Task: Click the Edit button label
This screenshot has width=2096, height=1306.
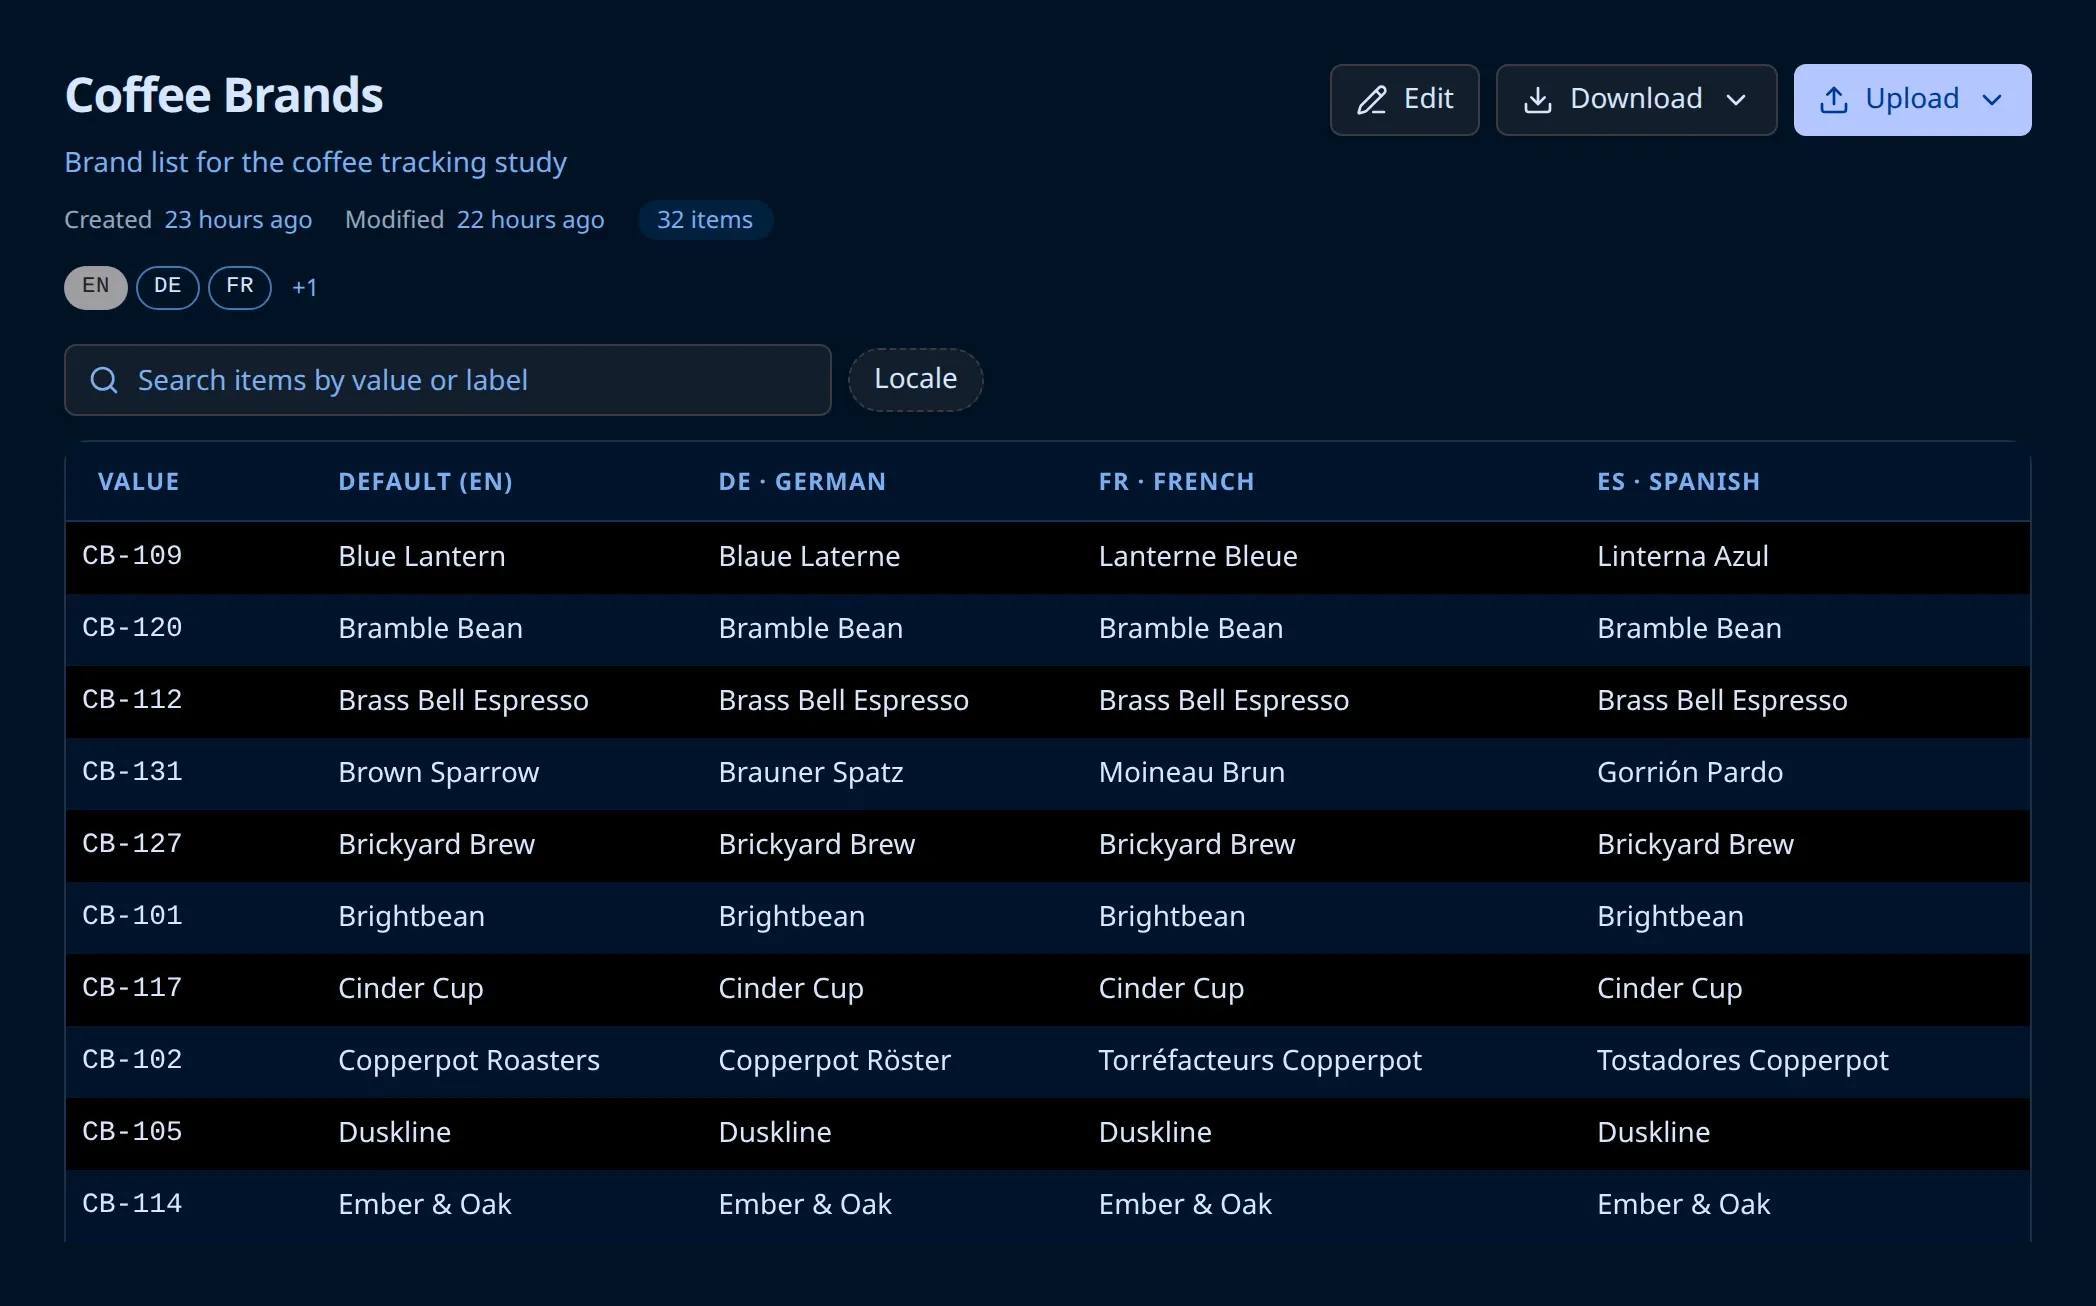Action: point(1428,99)
